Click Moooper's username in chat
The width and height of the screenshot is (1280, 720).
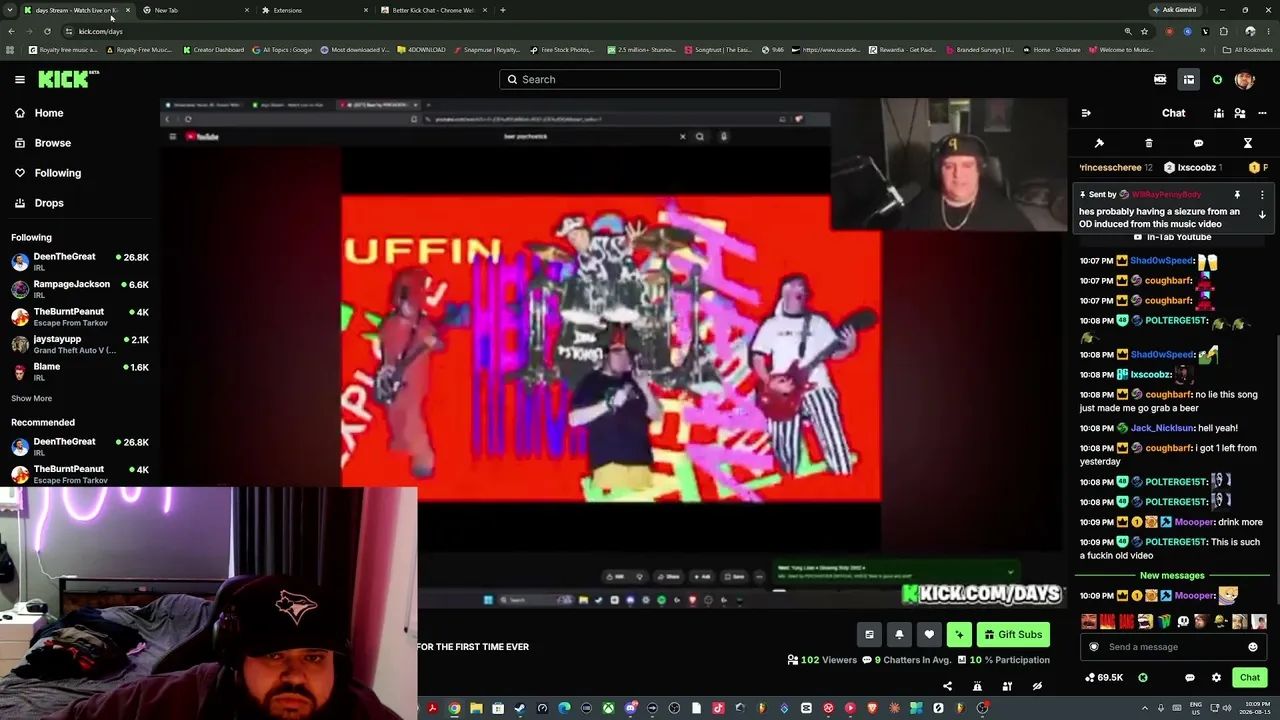[1194, 522]
